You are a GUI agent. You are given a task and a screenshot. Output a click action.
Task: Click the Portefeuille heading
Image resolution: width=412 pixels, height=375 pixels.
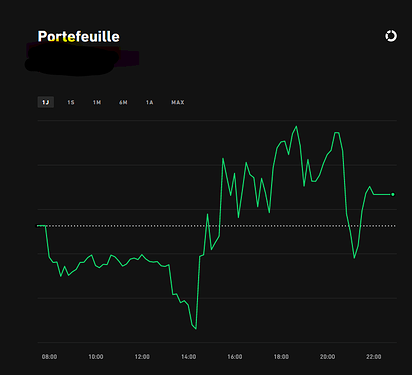click(x=79, y=37)
